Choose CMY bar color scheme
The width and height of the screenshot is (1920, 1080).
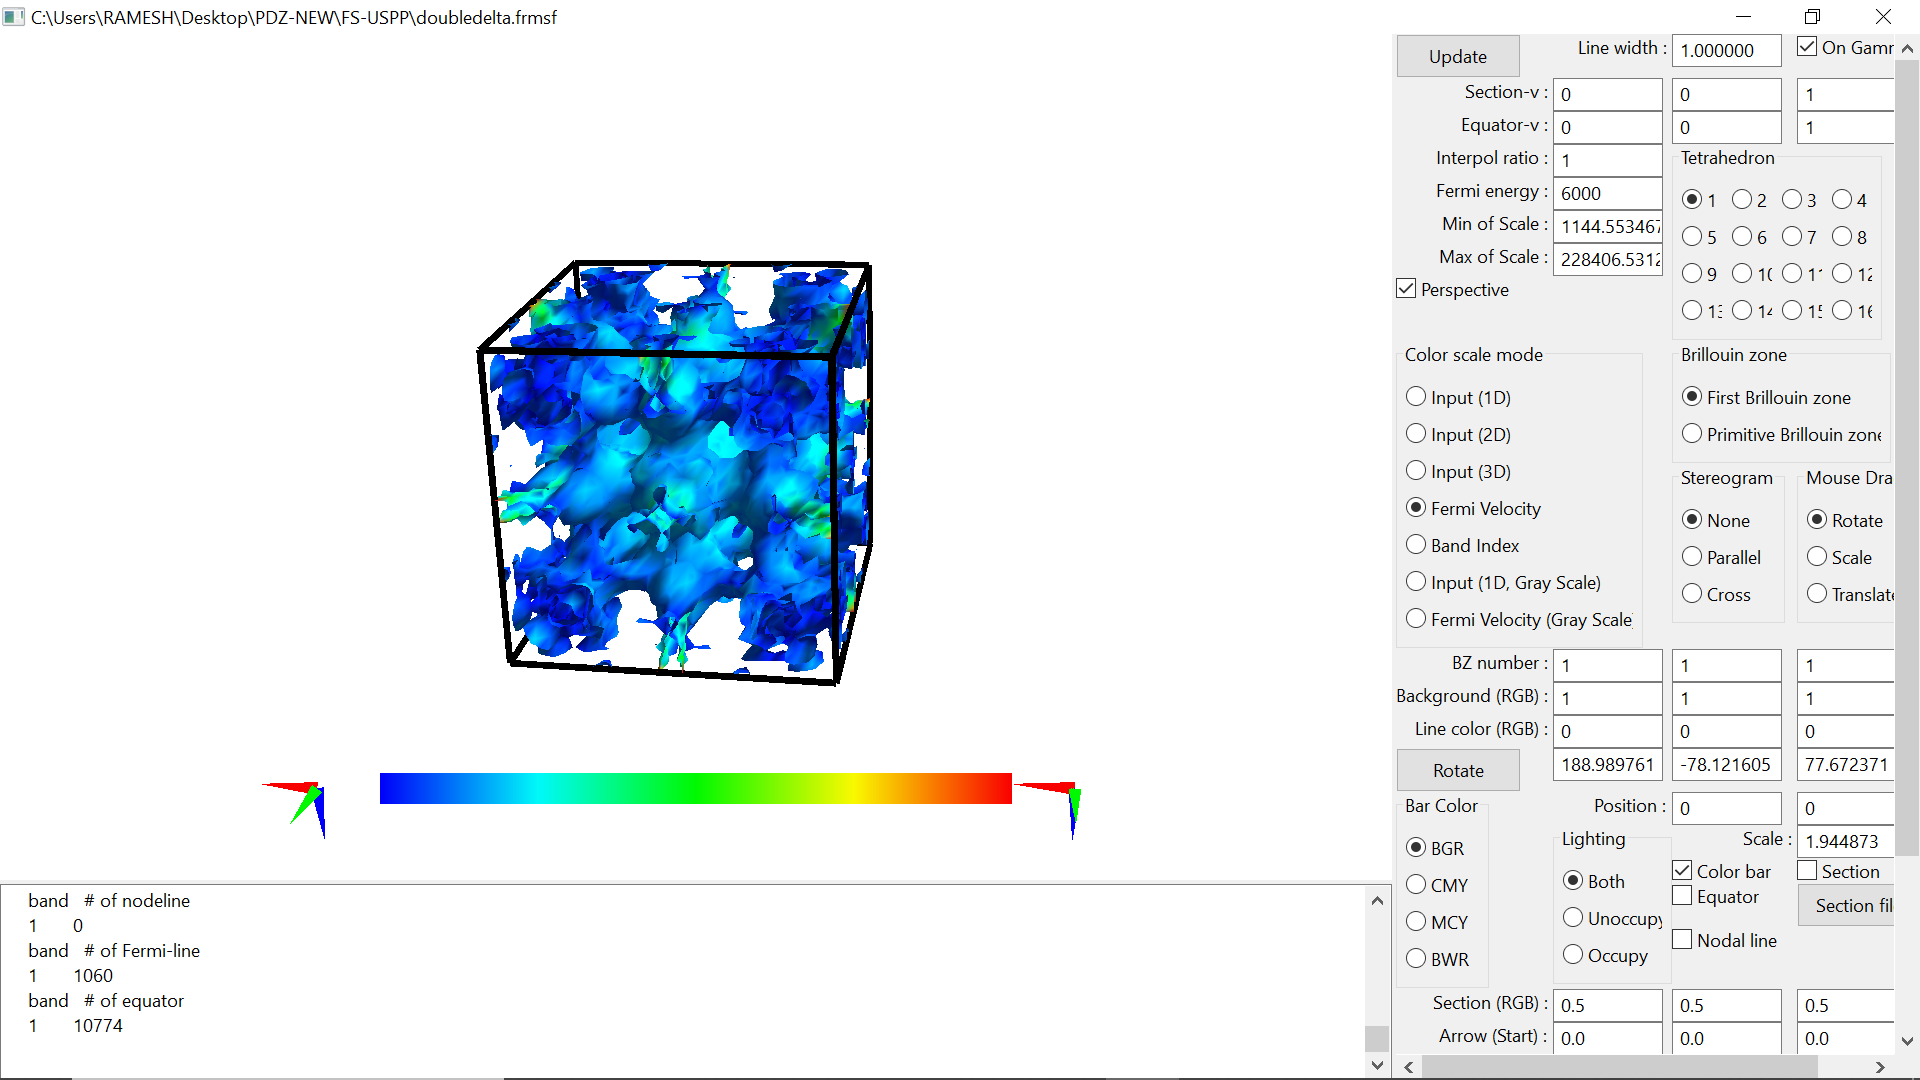(1416, 884)
